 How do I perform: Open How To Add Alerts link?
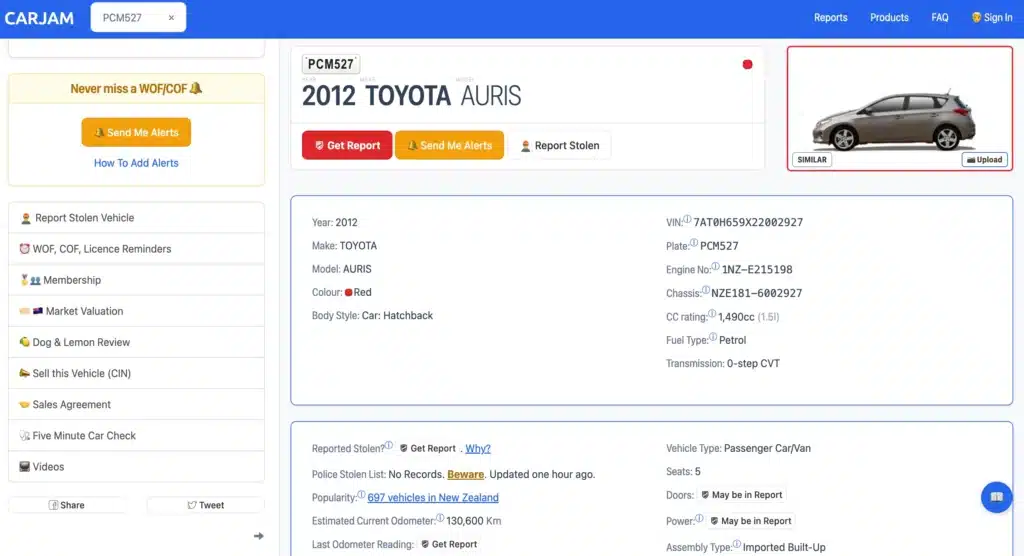coord(136,163)
